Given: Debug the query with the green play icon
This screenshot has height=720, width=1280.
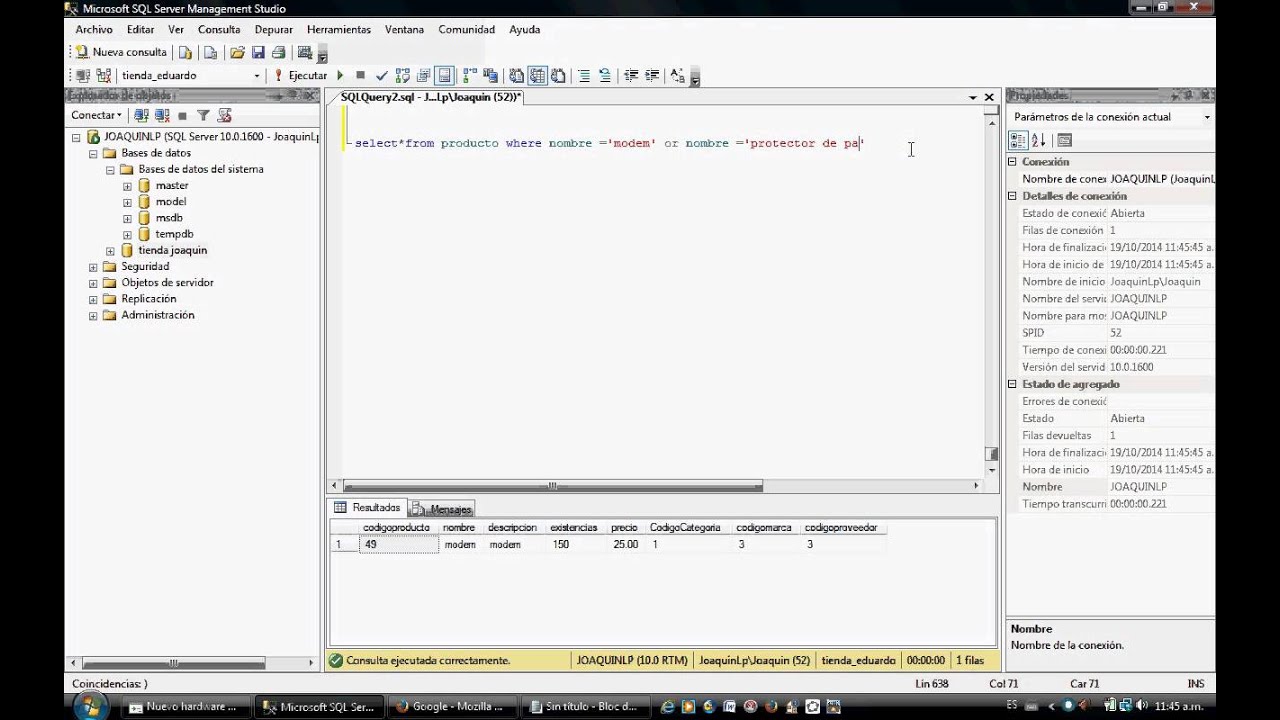Looking at the screenshot, I should (339, 75).
